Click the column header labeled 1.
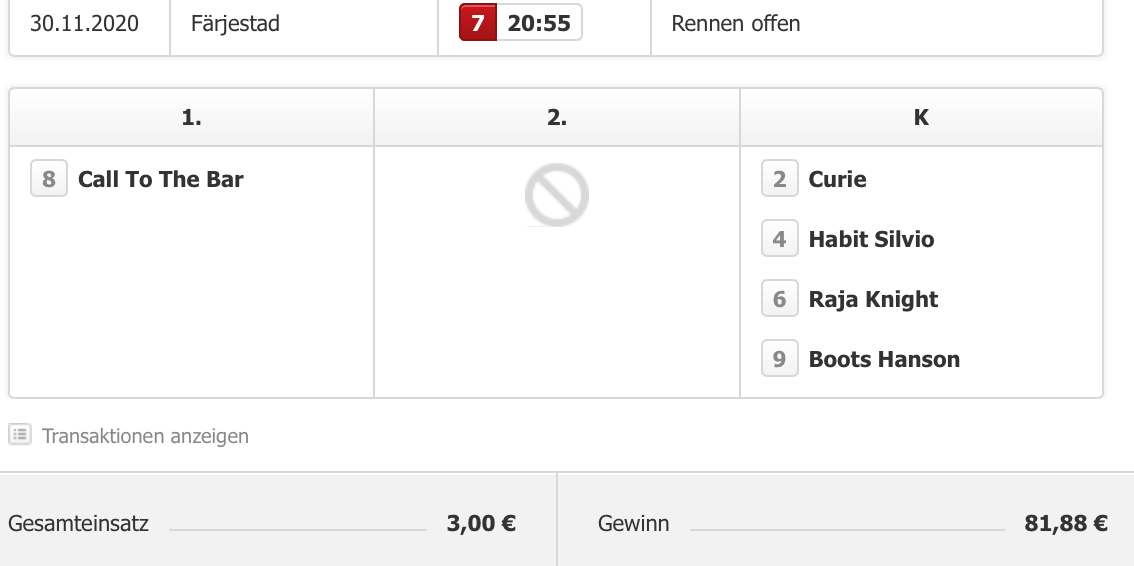 click(192, 117)
